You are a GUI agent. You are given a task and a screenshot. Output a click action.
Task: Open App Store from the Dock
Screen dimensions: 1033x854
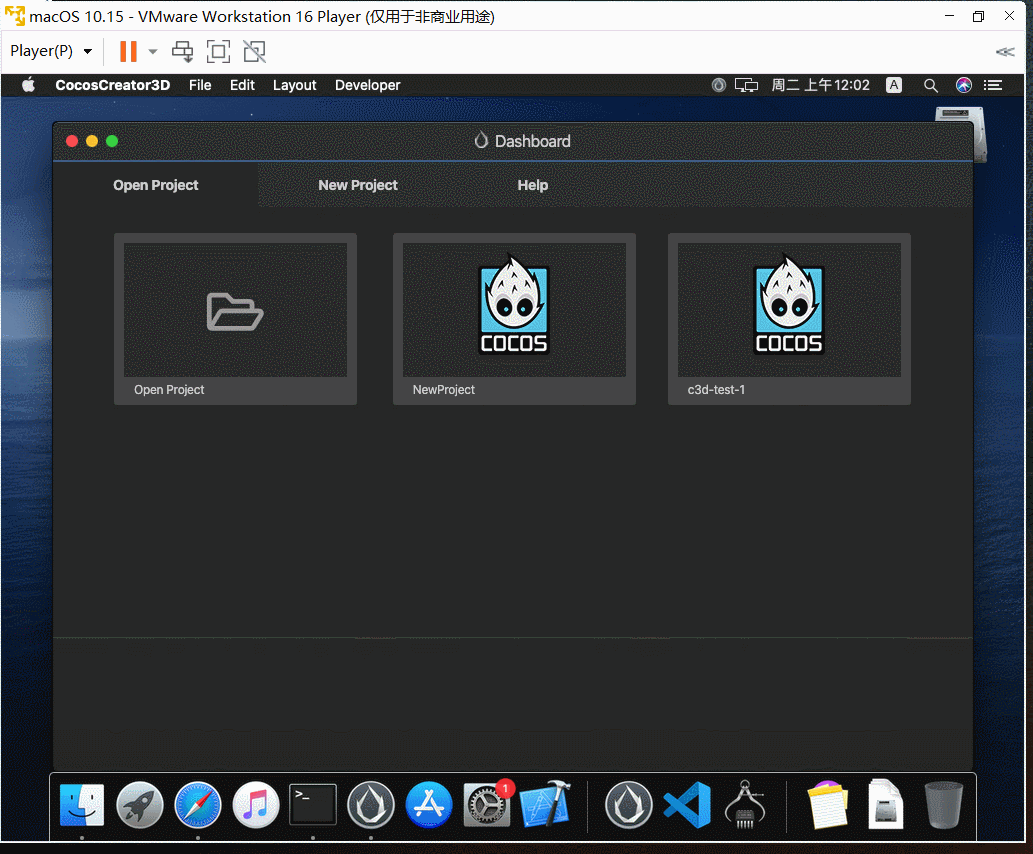pyautogui.click(x=429, y=805)
